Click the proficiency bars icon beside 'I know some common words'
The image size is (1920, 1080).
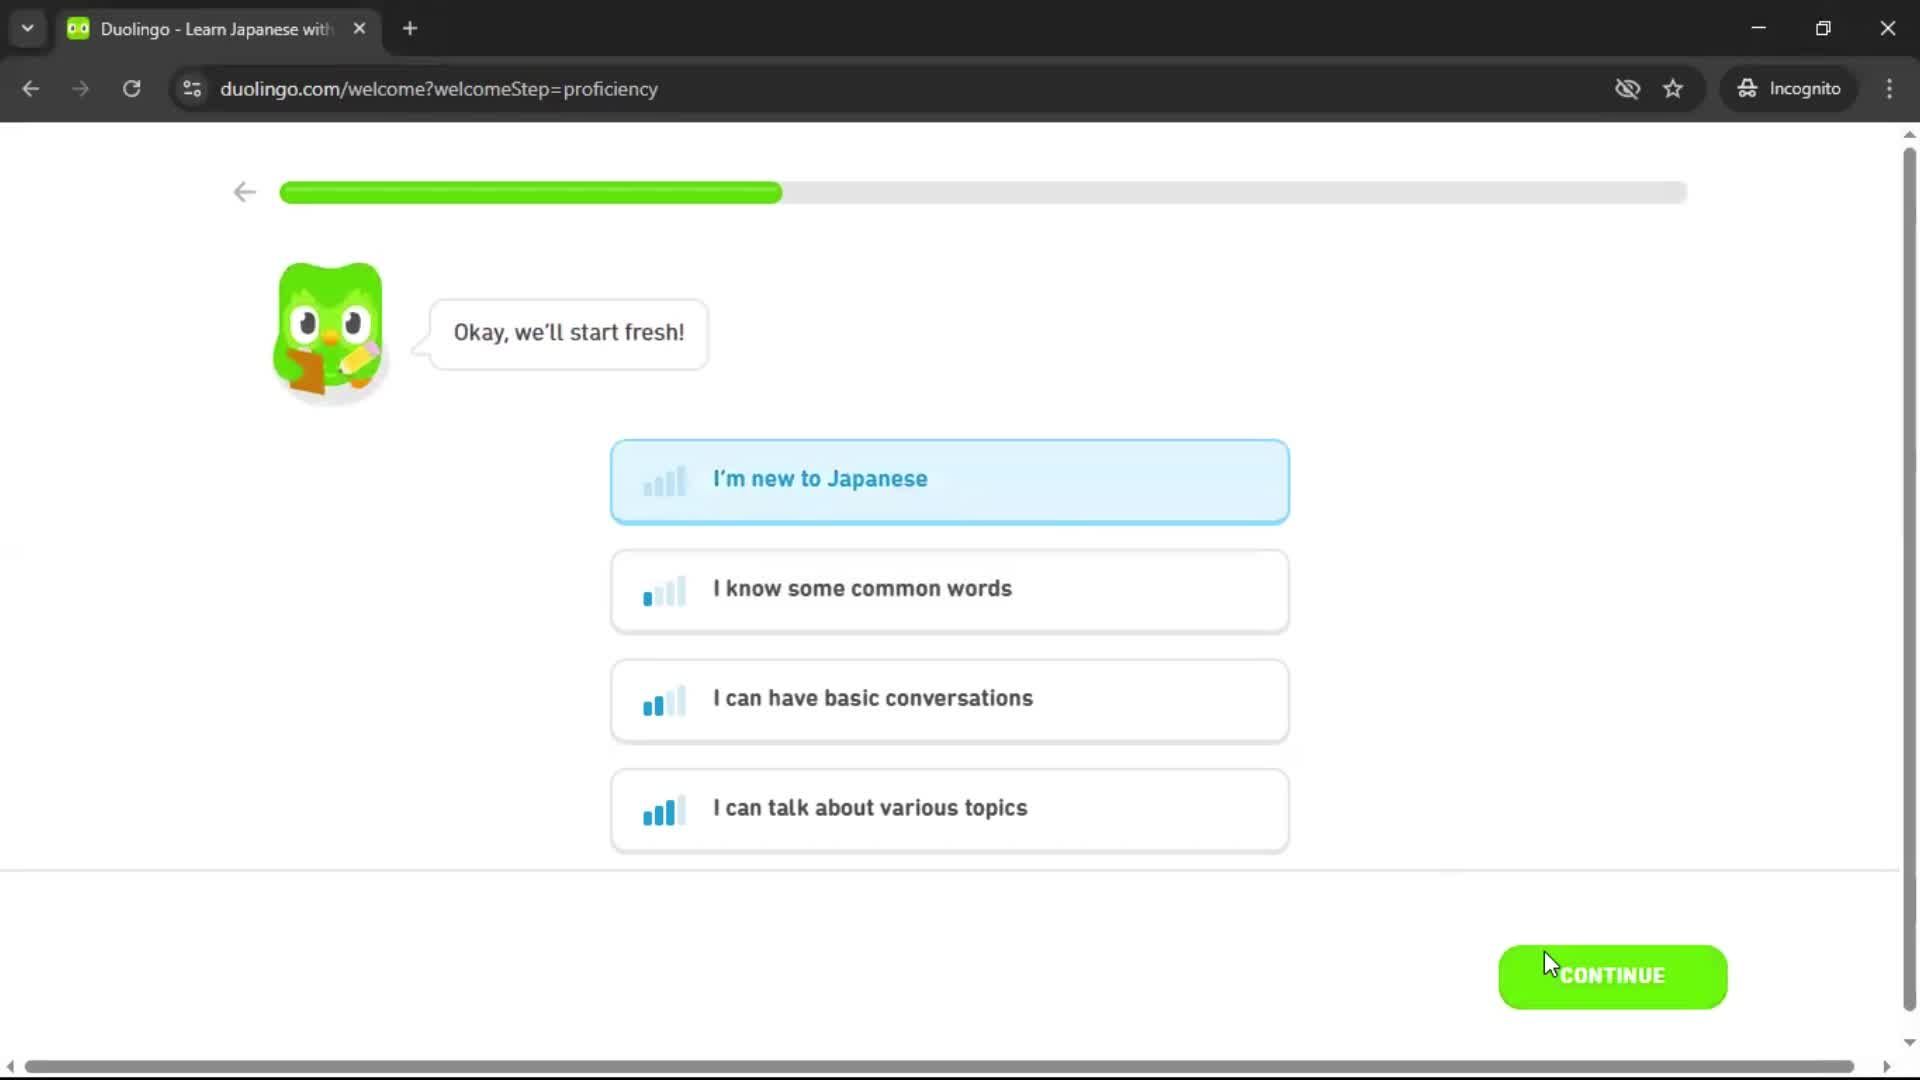664,591
